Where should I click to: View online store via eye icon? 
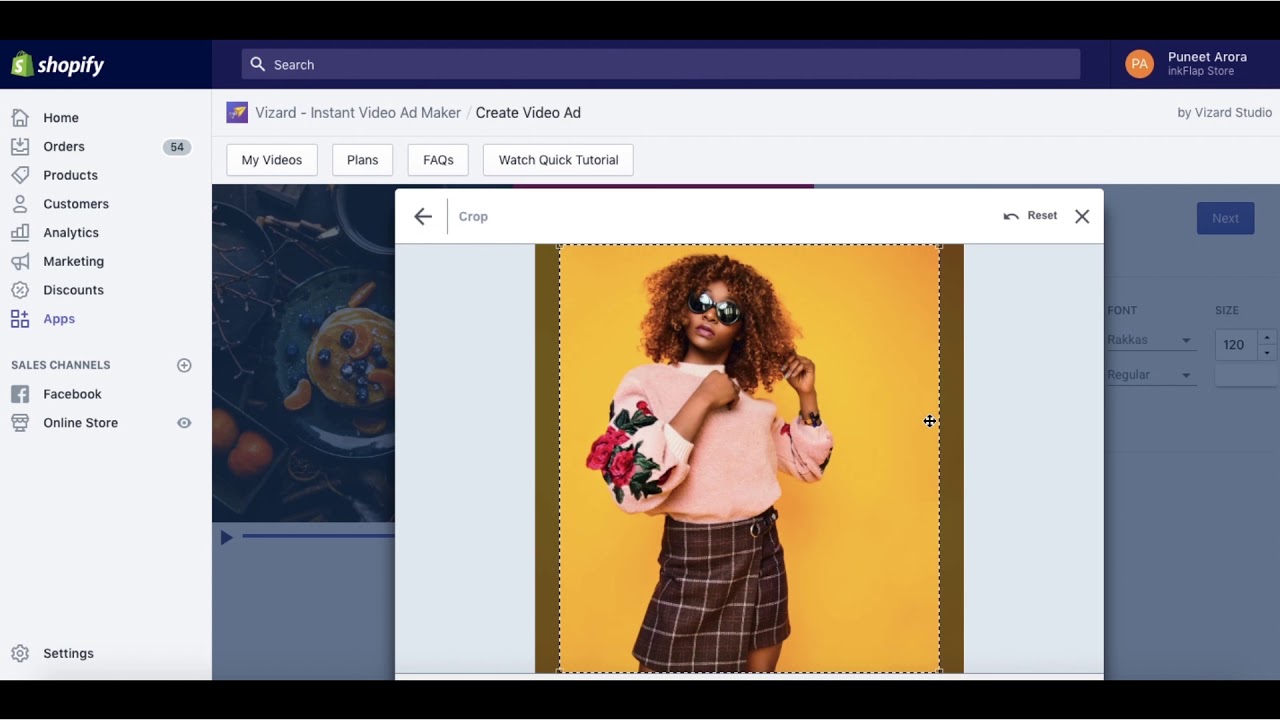pos(184,423)
